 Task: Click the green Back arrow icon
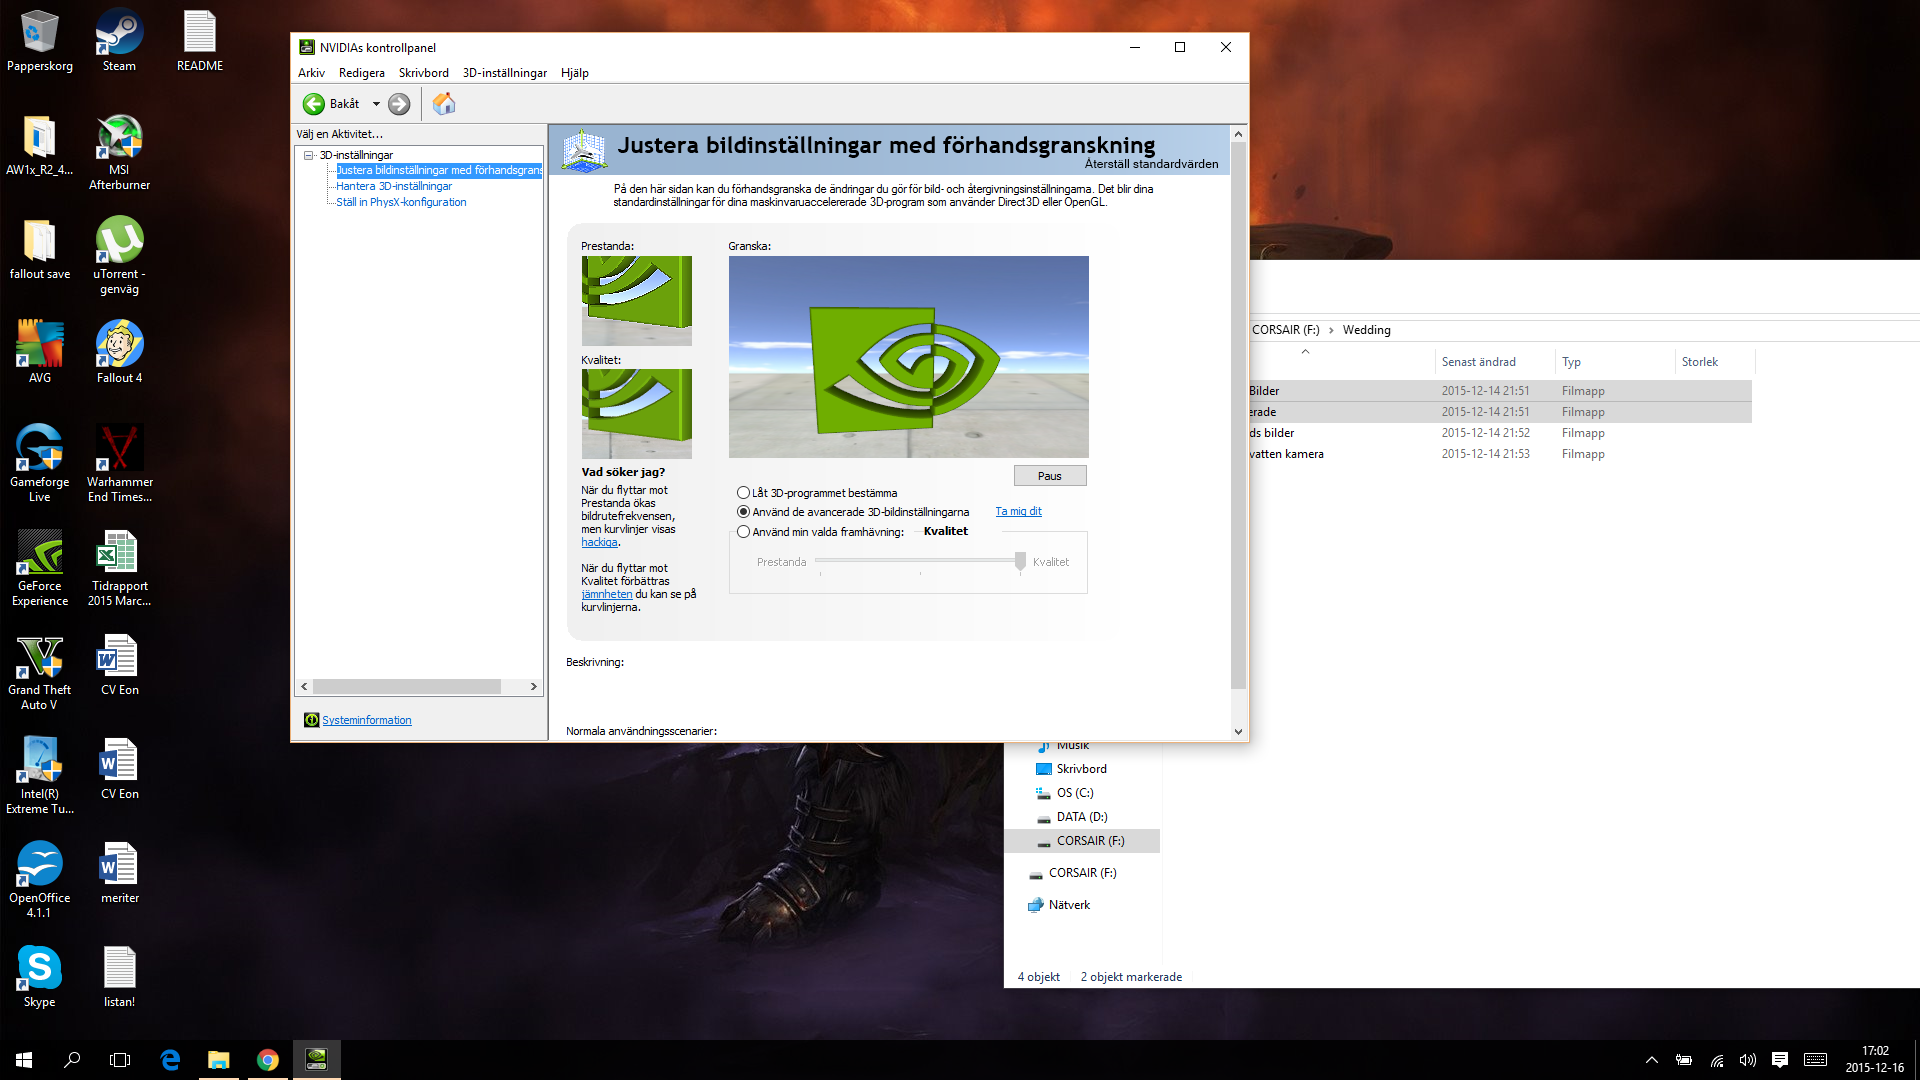[314, 104]
